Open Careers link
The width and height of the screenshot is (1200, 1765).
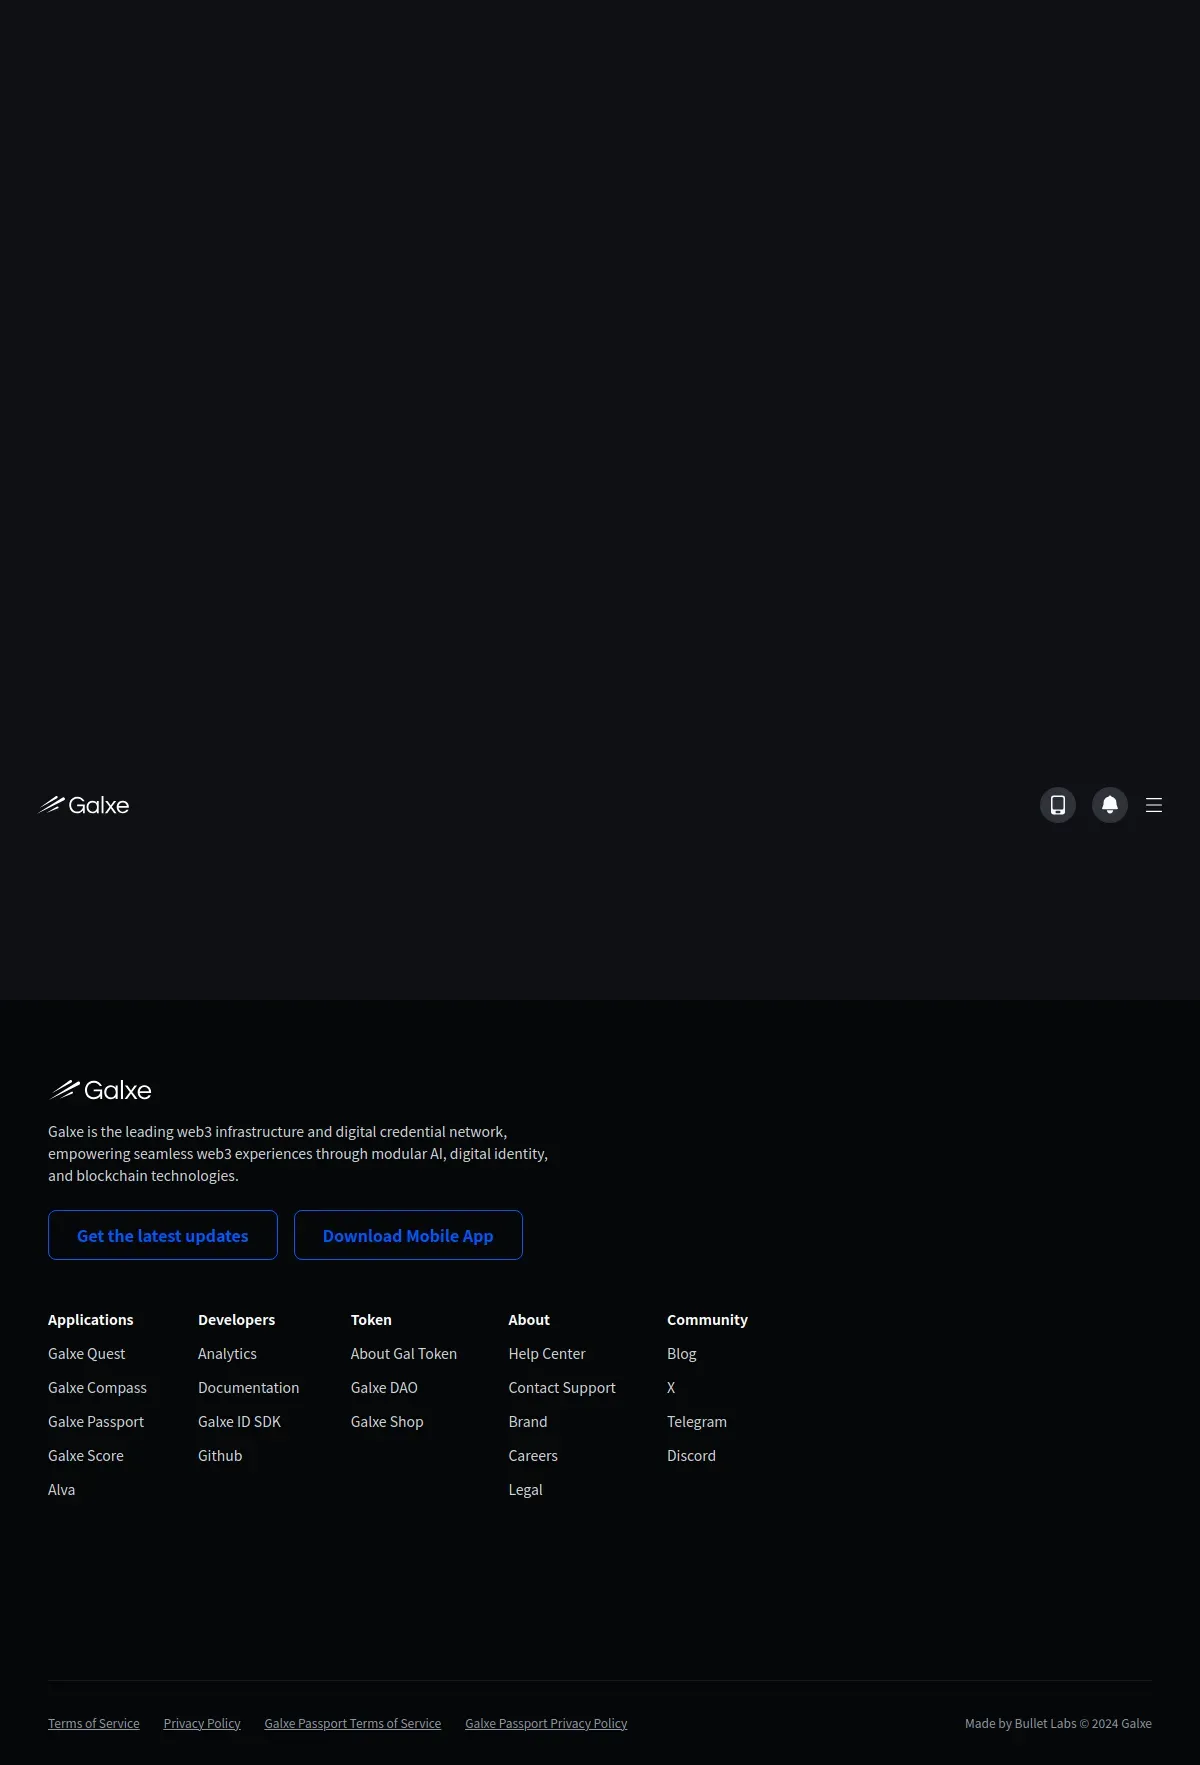(x=533, y=1456)
